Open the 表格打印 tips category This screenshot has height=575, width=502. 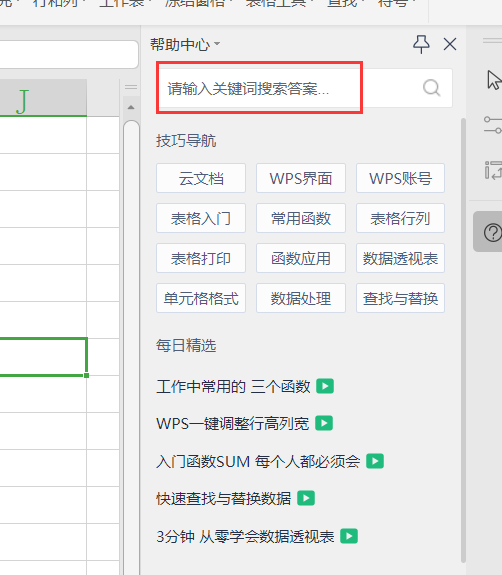point(201,258)
